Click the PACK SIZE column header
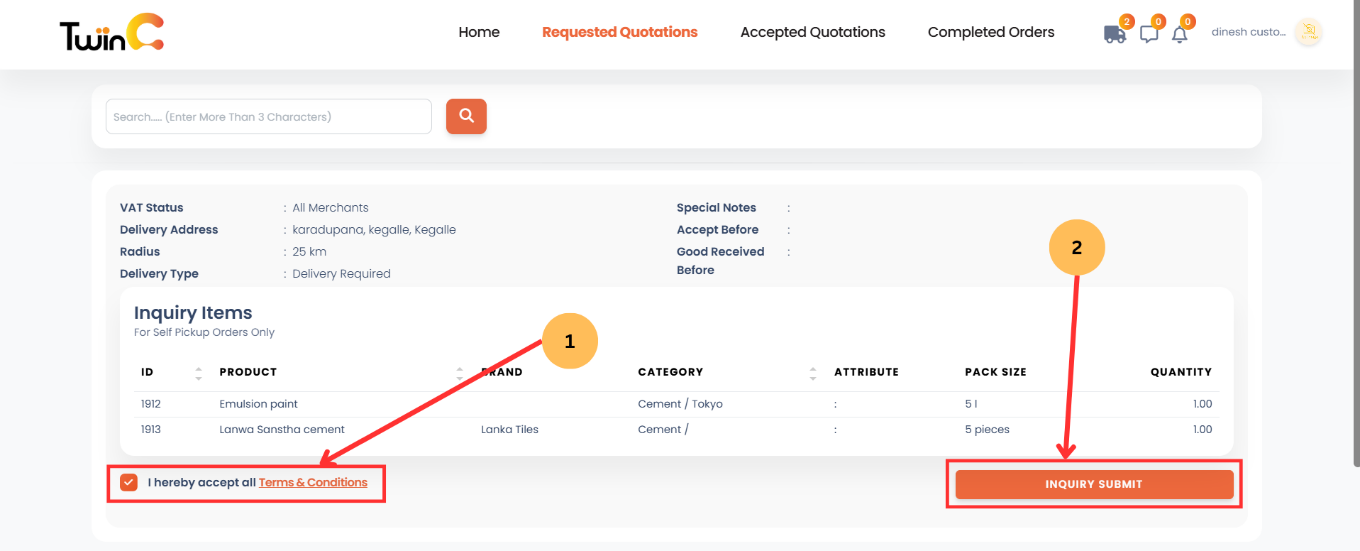This screenshot has height=551, width=1360. click(x=996, y=372)
